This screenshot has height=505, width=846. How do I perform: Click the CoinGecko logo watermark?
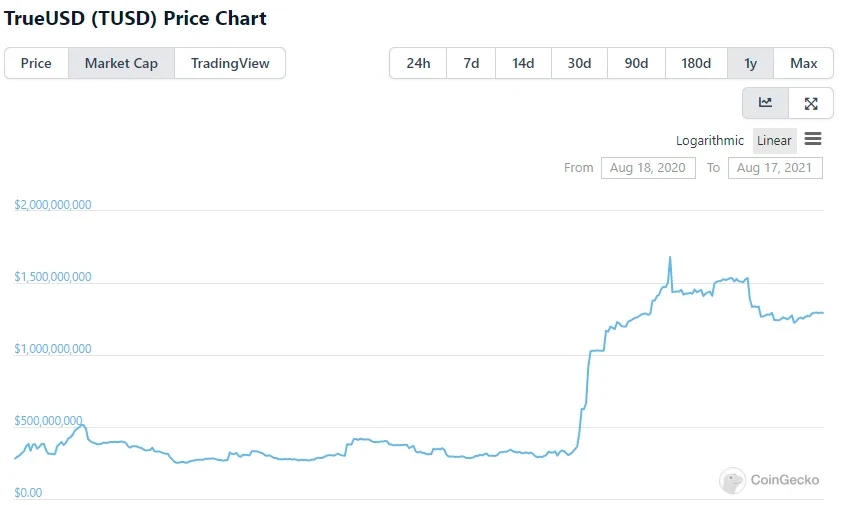(x=769, y=480)
